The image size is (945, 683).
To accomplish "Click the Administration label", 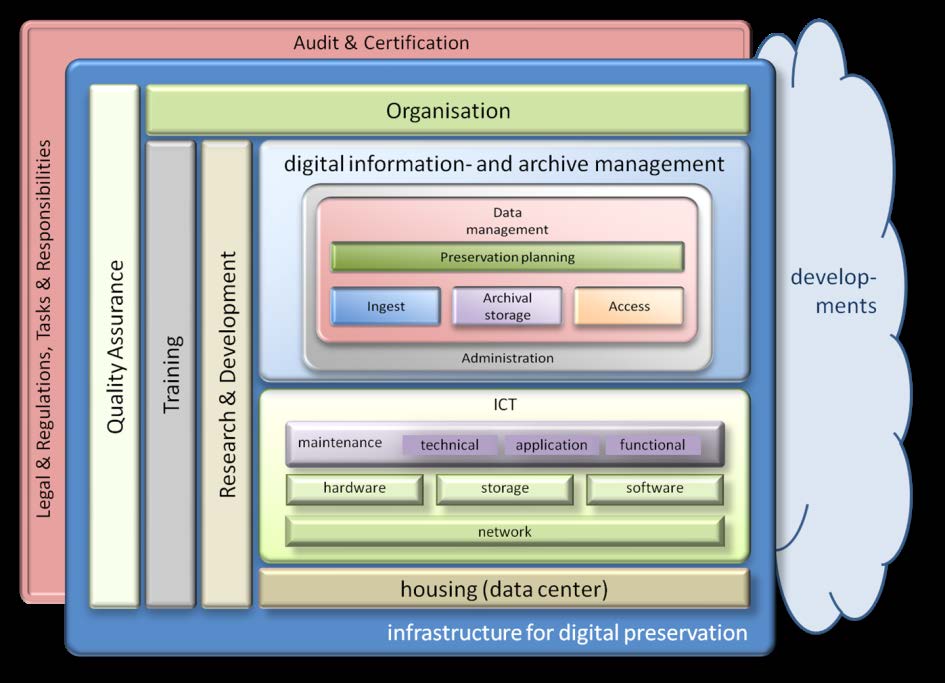I will click(507, 358).
